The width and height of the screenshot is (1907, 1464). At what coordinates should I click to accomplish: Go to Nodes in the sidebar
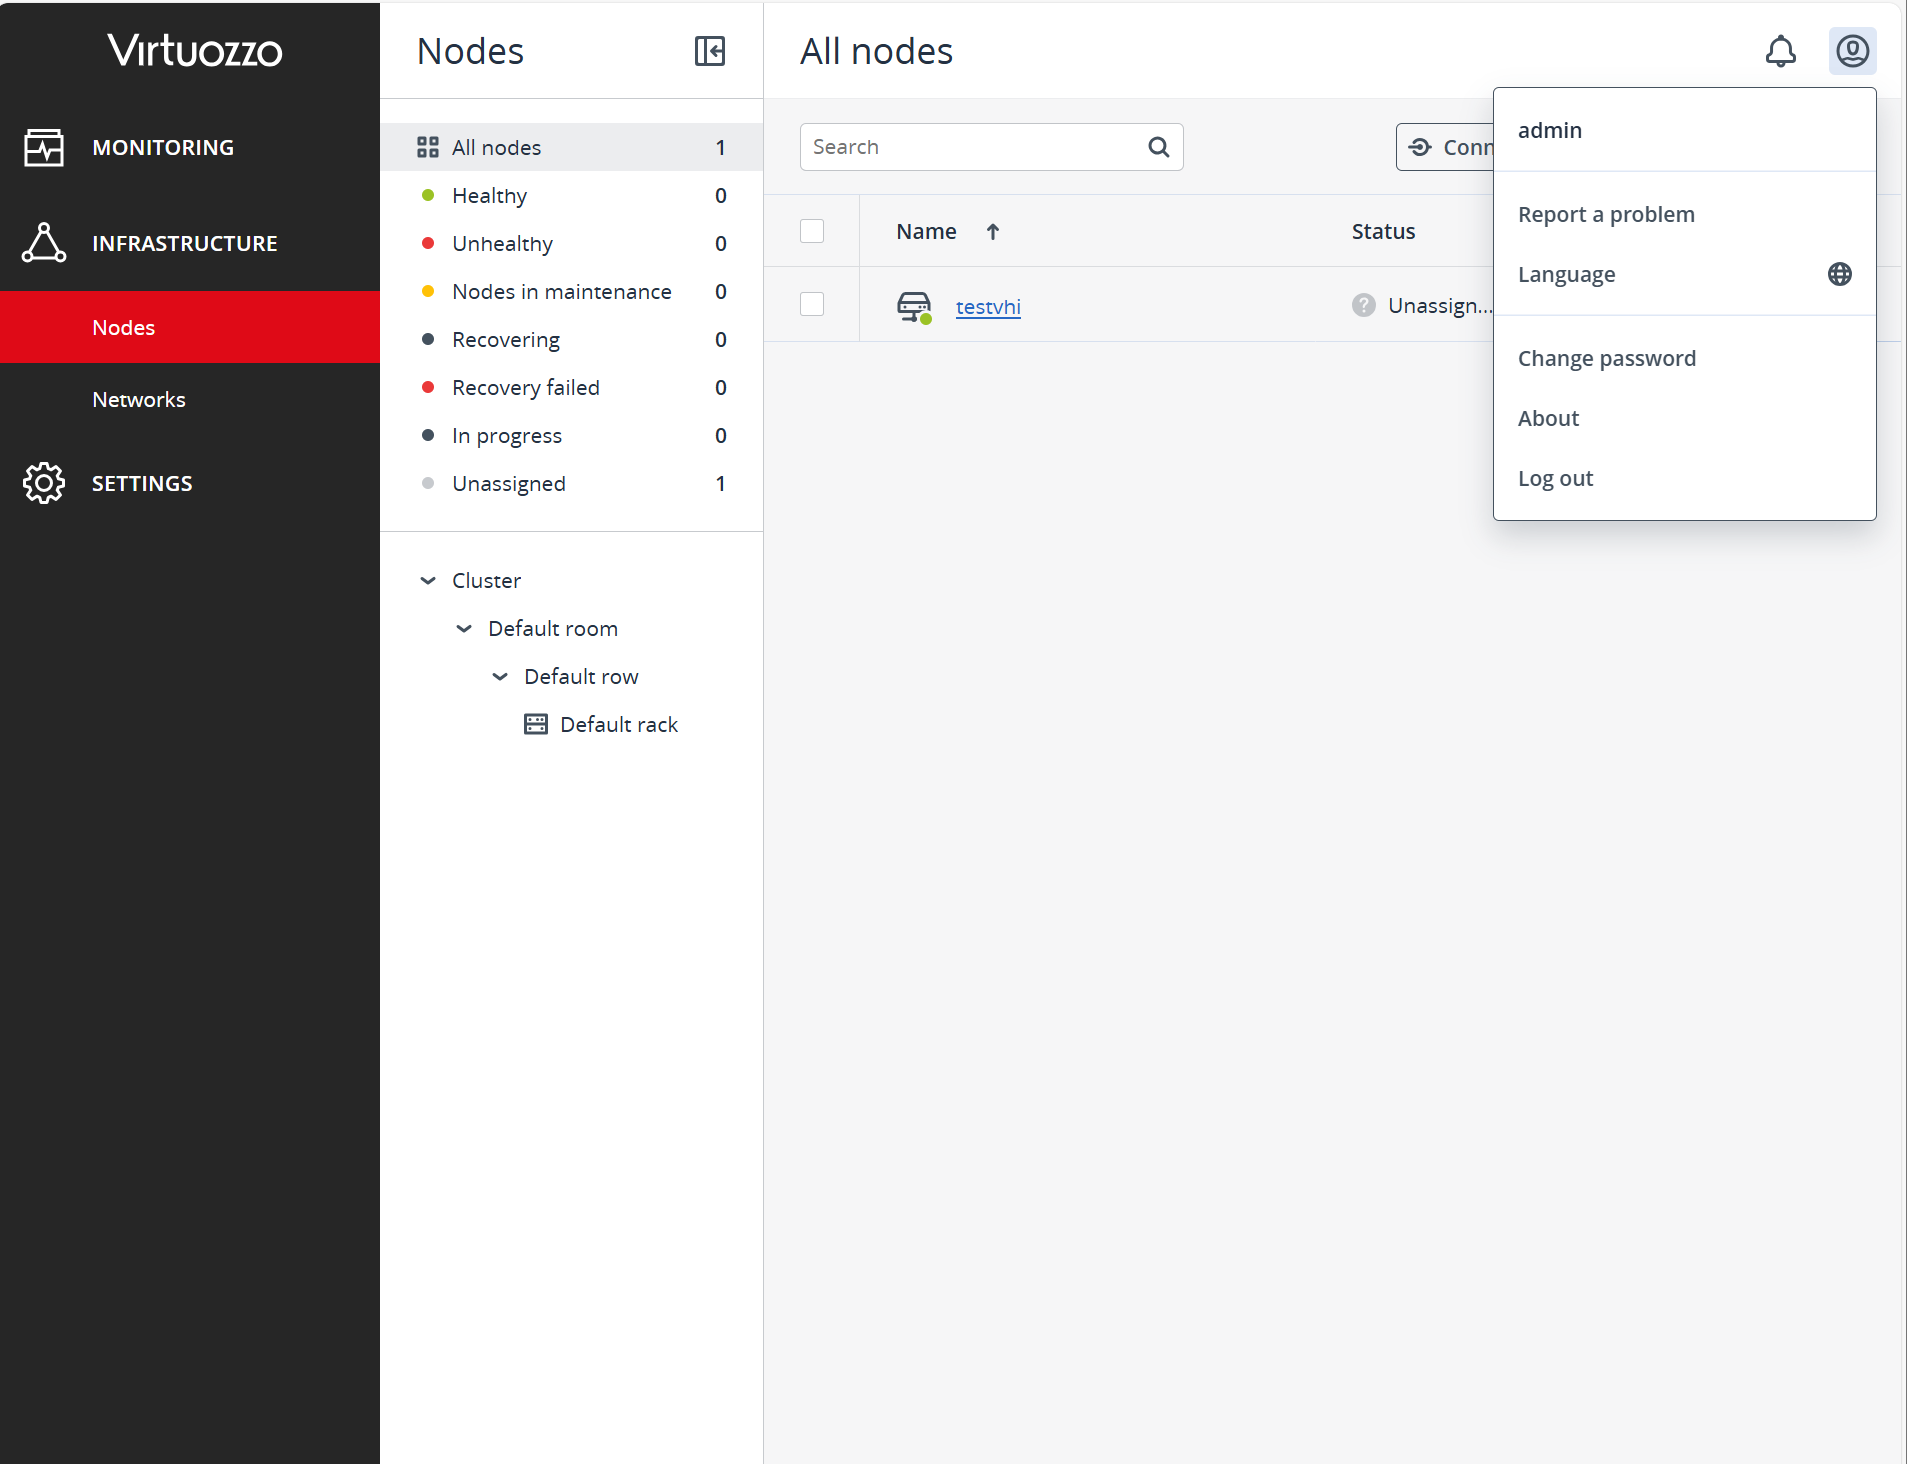(190, 327)
